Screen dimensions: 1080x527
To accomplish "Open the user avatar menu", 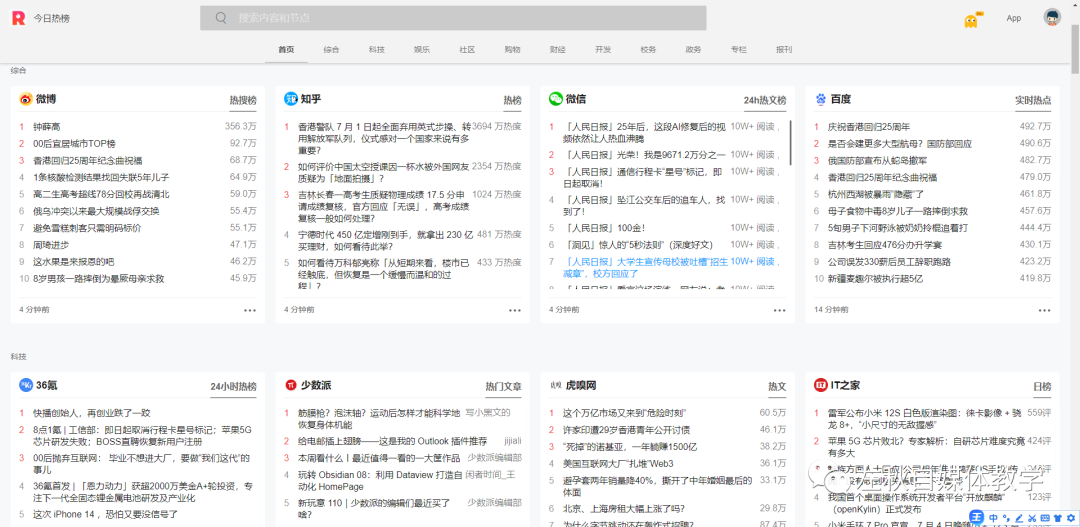I will (1052, 17).
